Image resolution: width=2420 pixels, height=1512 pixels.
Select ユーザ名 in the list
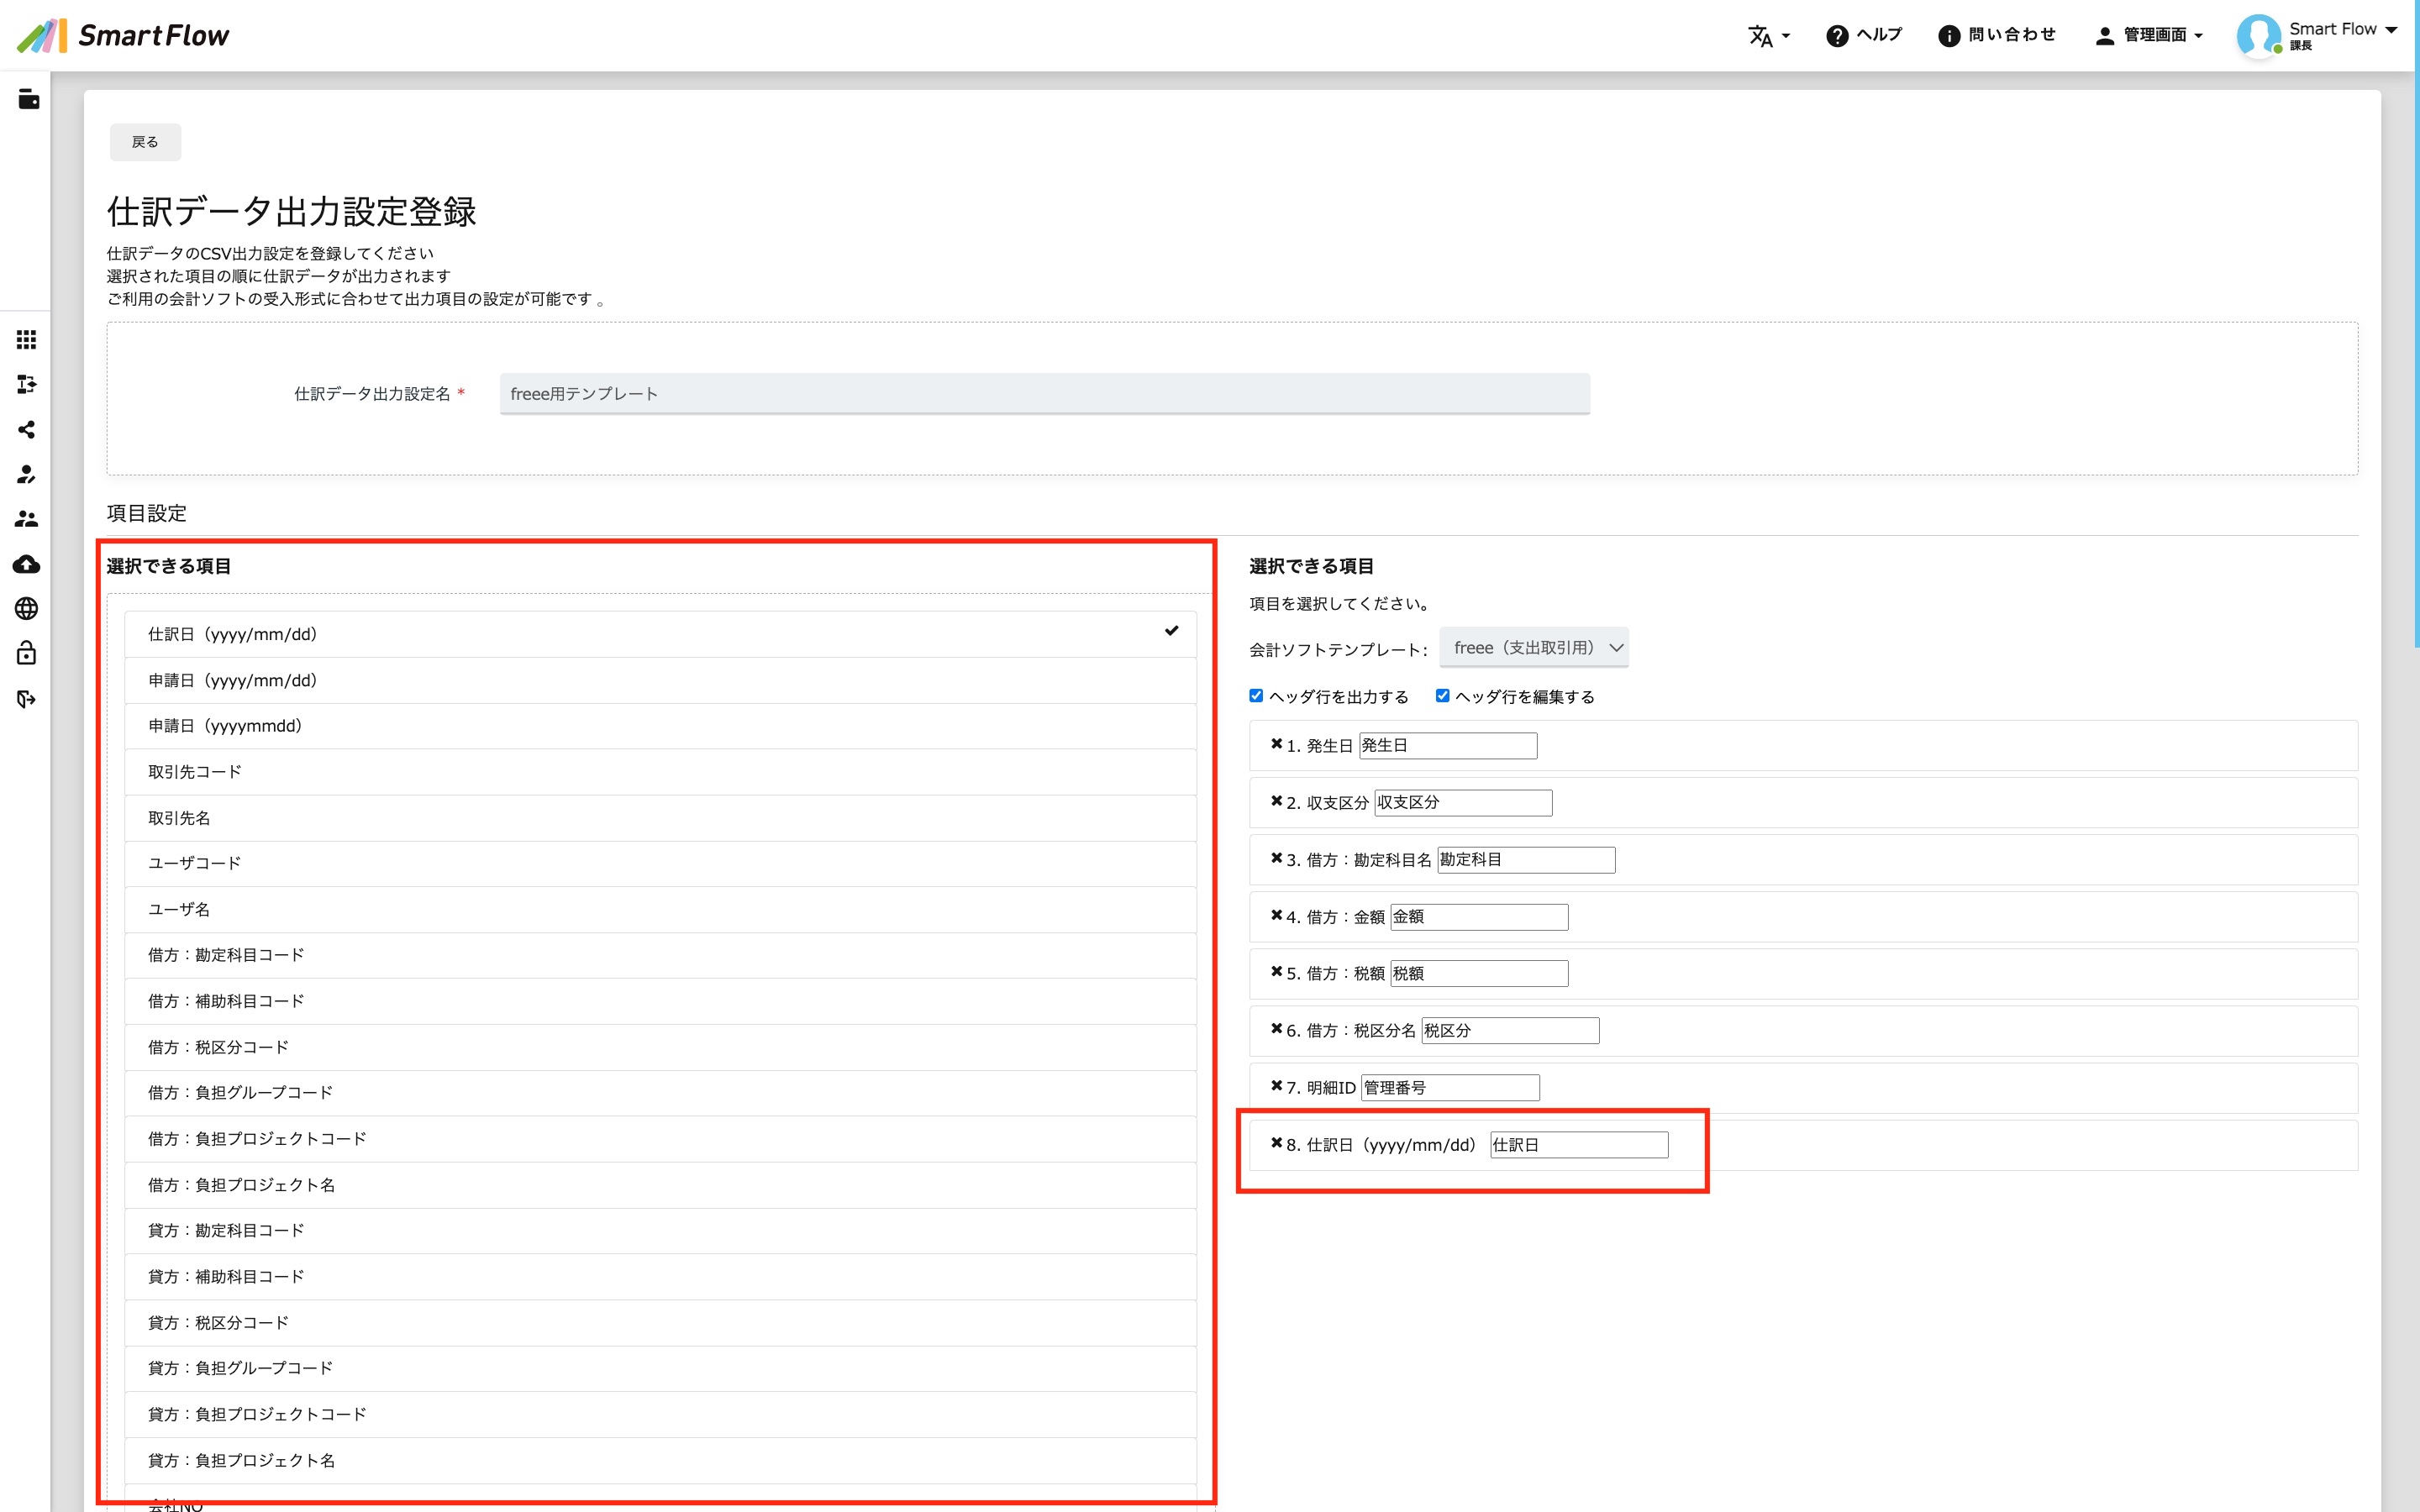click(x=660, y=909)
